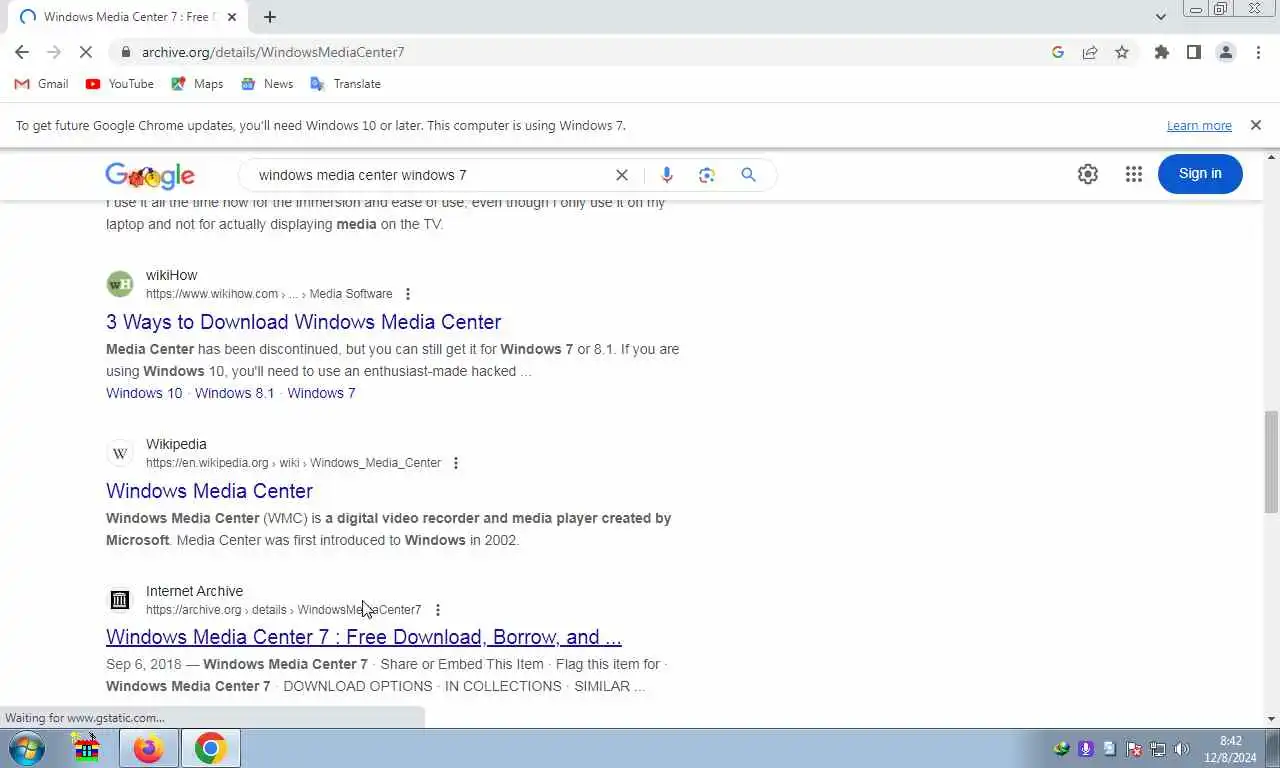
Task: Start voice search with microphone icon
Action: tap(667, 175)
